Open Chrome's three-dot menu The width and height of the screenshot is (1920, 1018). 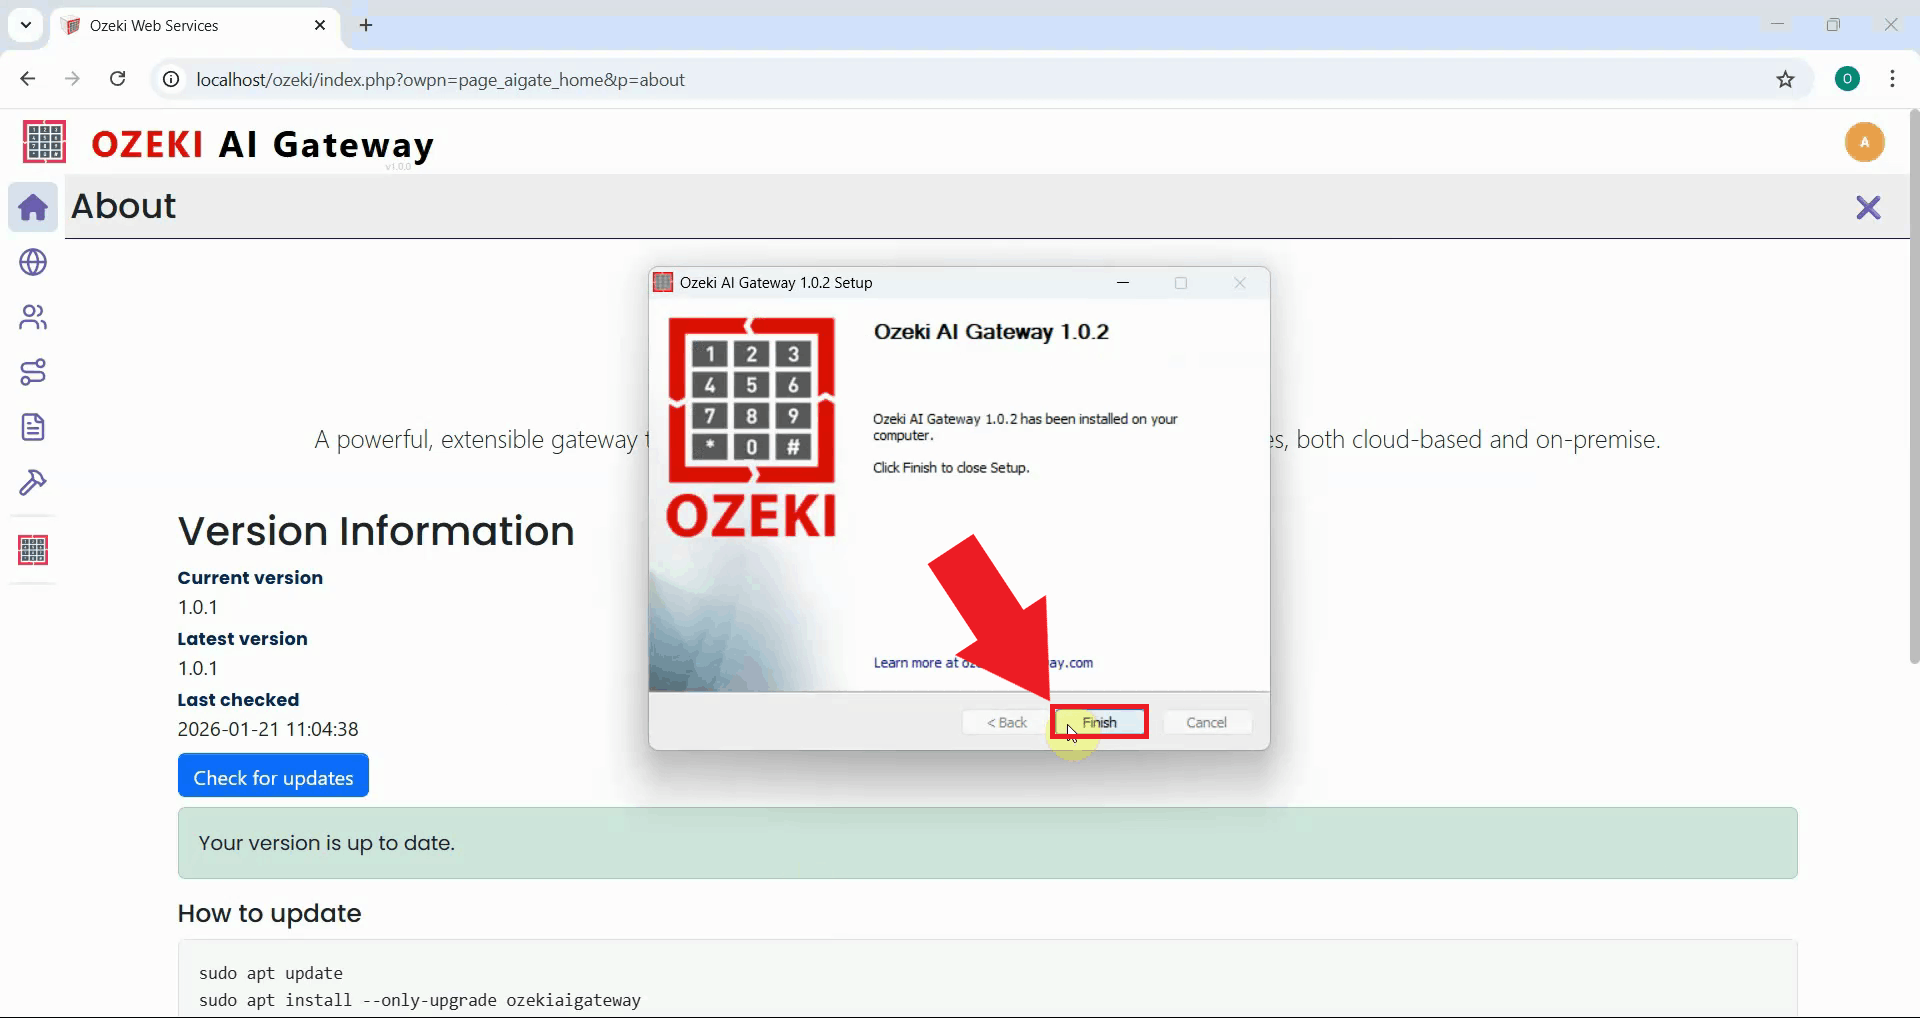click(x=1892, y=80)
